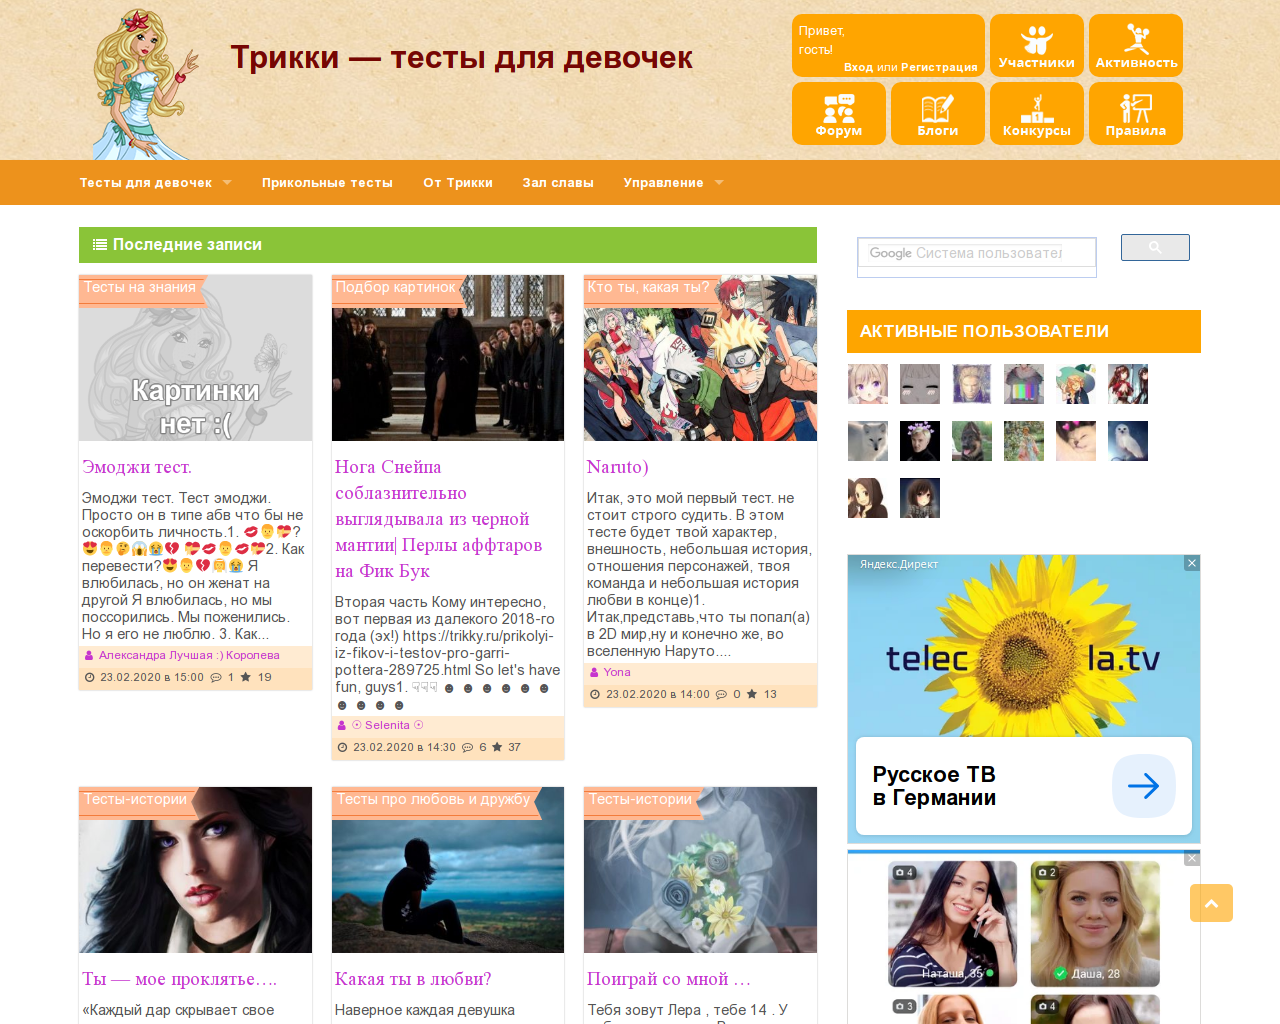Click the scroll-to-top arrow button

click(x=1211, y=903)
